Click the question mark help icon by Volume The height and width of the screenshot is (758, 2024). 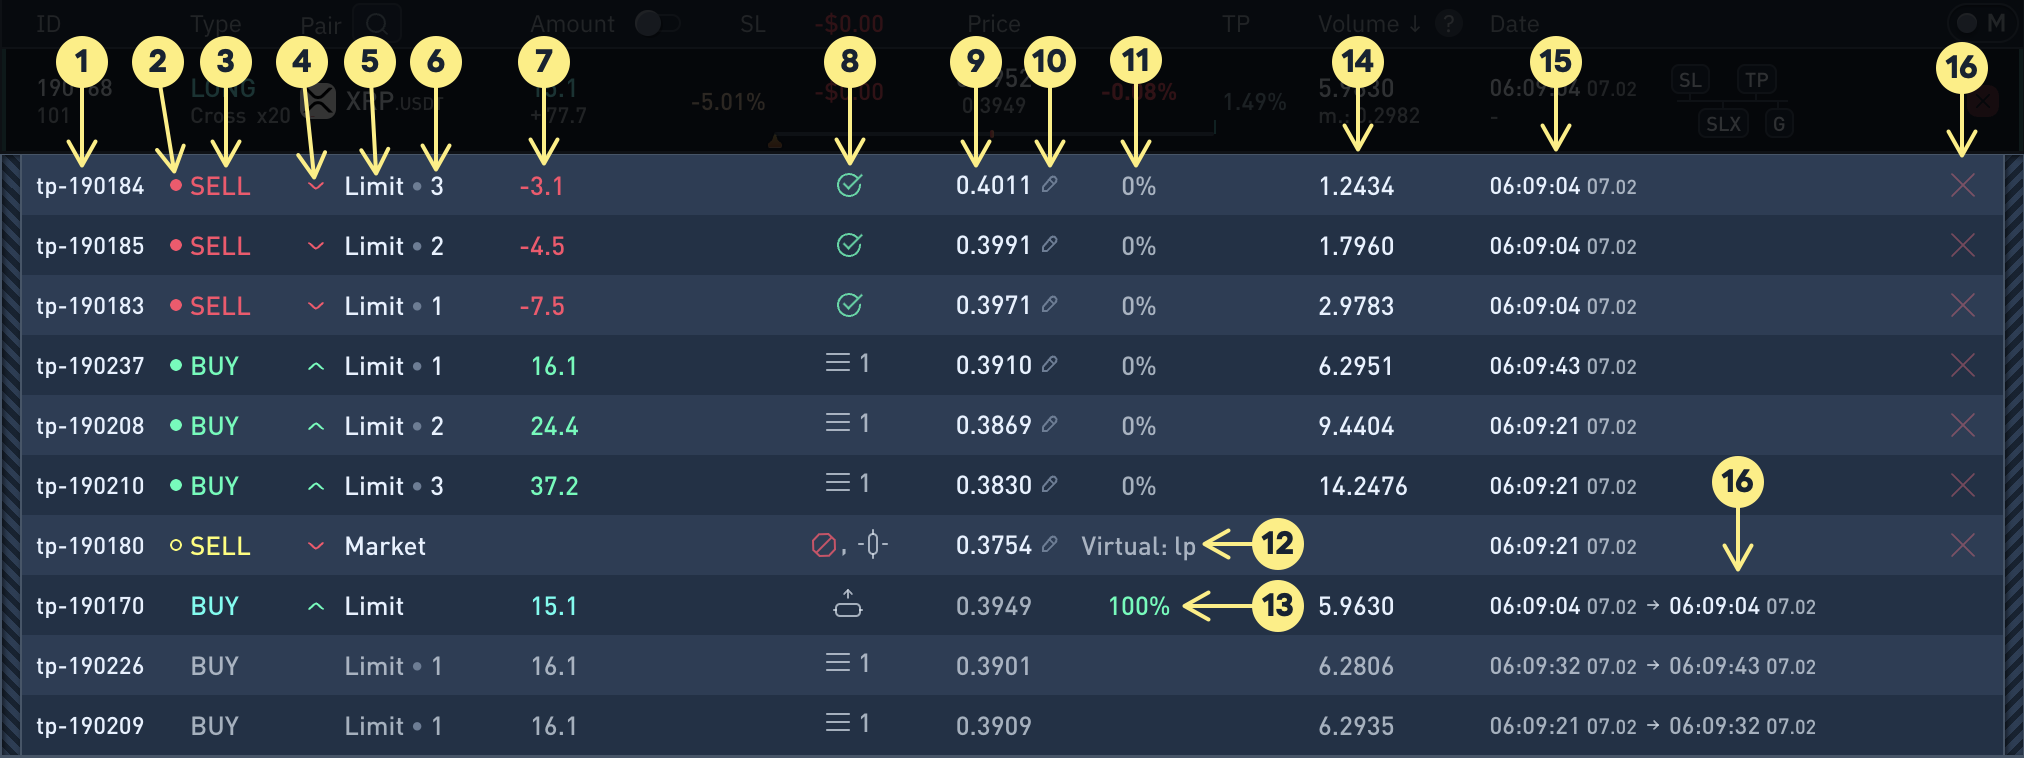pyautogui.click(x=1447, y=24)
